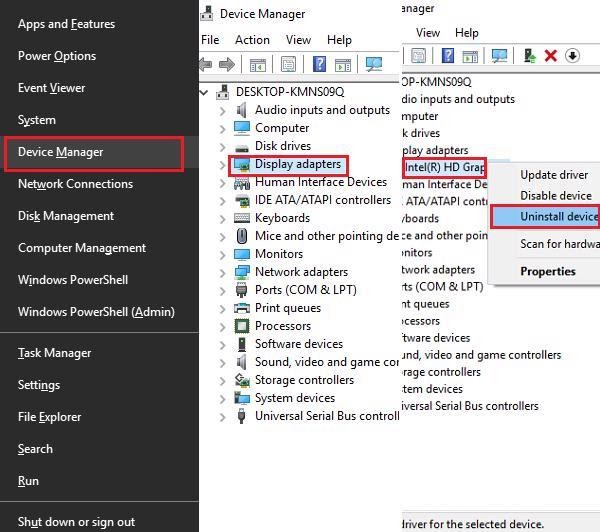Open Device Manager from the Win+X menu

(x=61, y=152)
